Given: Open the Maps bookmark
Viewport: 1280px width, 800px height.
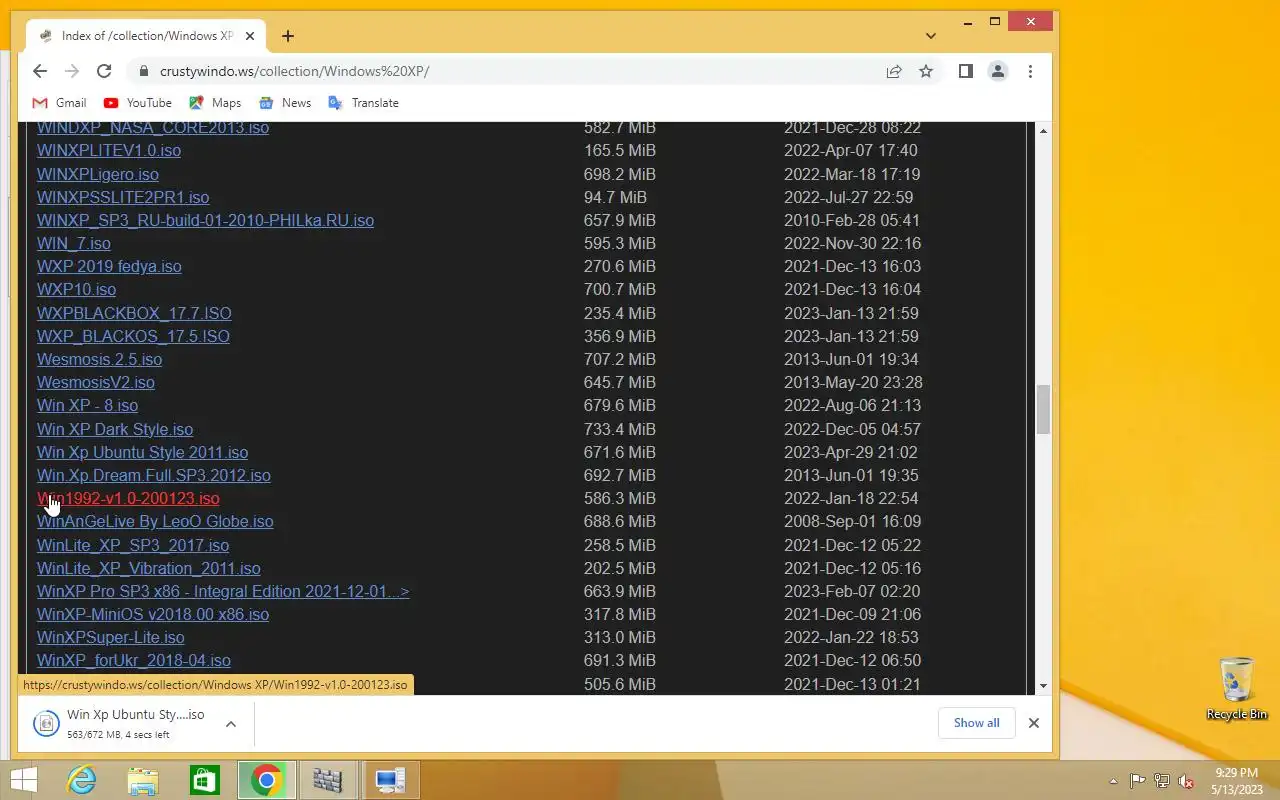Looking at the screenshot, I should point(215,103).
